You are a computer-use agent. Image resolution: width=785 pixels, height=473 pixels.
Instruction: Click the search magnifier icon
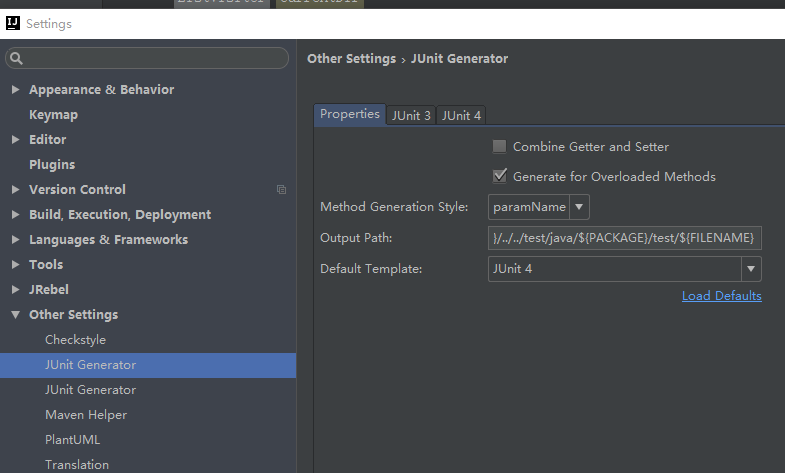tap(16, 59)
